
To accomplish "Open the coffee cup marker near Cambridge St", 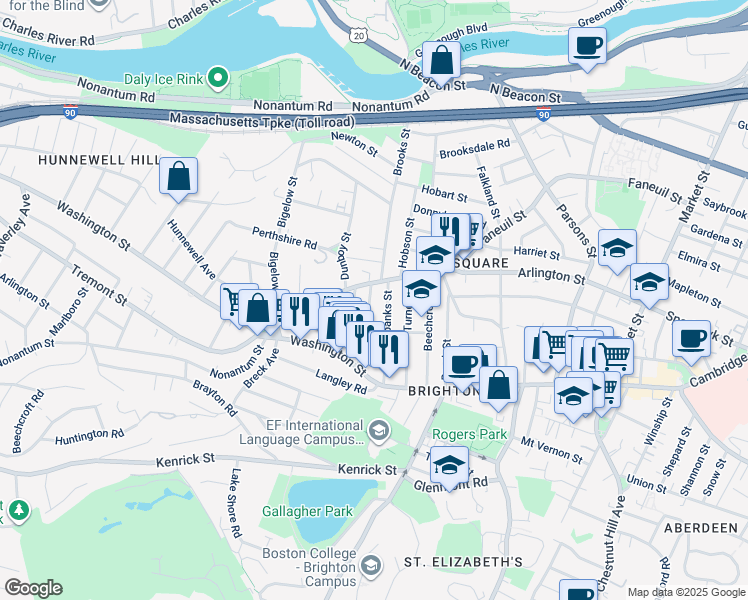I will pos(691,339).
